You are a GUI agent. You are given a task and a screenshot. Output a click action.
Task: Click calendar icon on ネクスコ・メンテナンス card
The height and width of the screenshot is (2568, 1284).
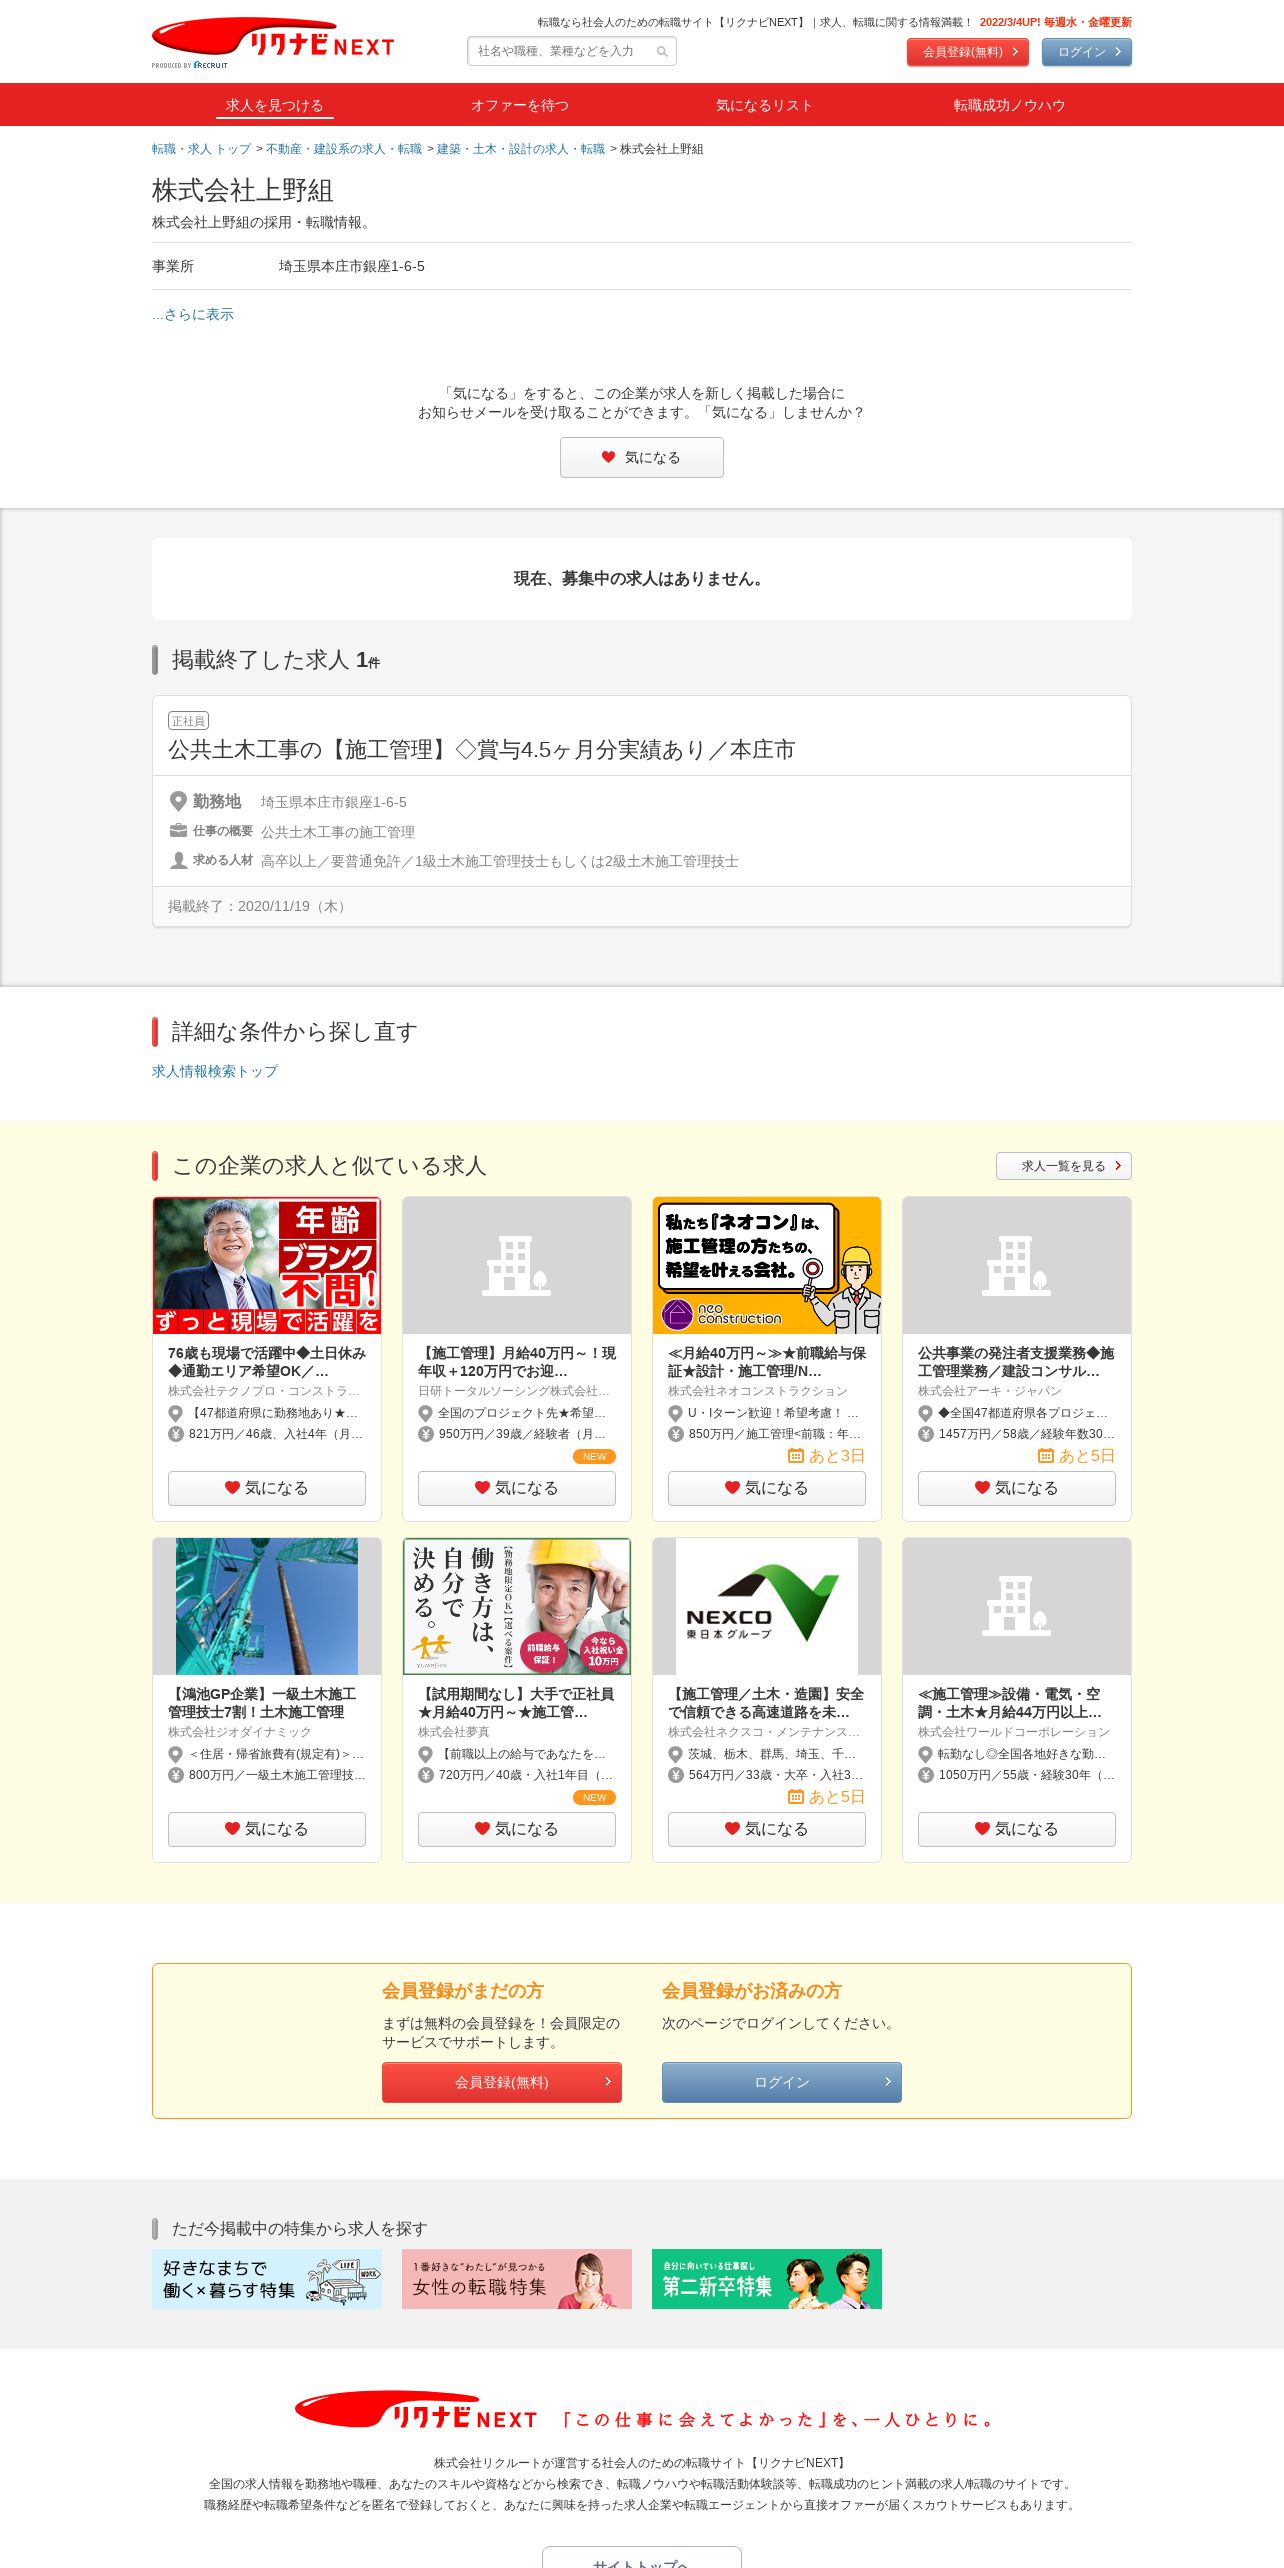tap(796, 1797)
